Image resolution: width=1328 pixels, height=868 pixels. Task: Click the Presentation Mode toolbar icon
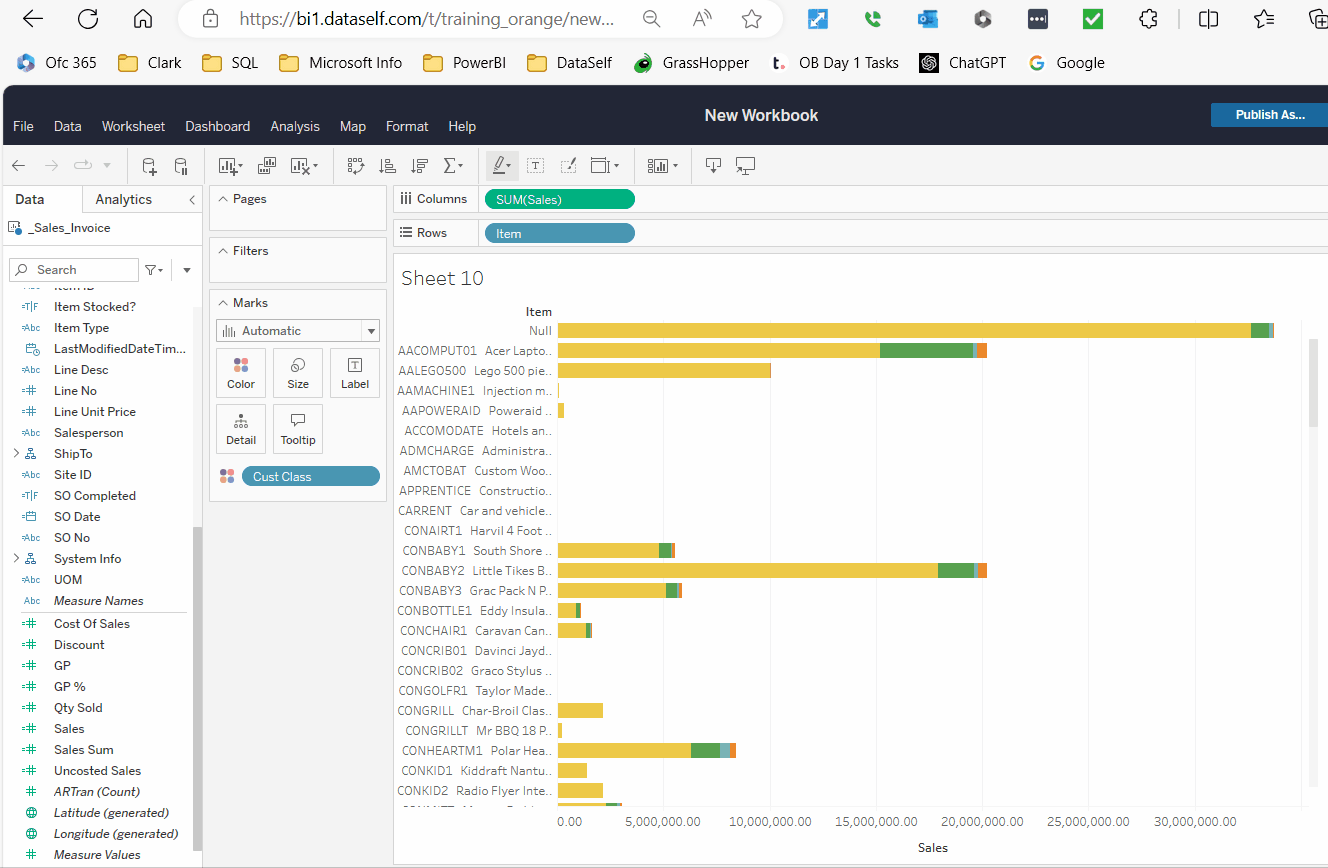click(x=745, y=166)
